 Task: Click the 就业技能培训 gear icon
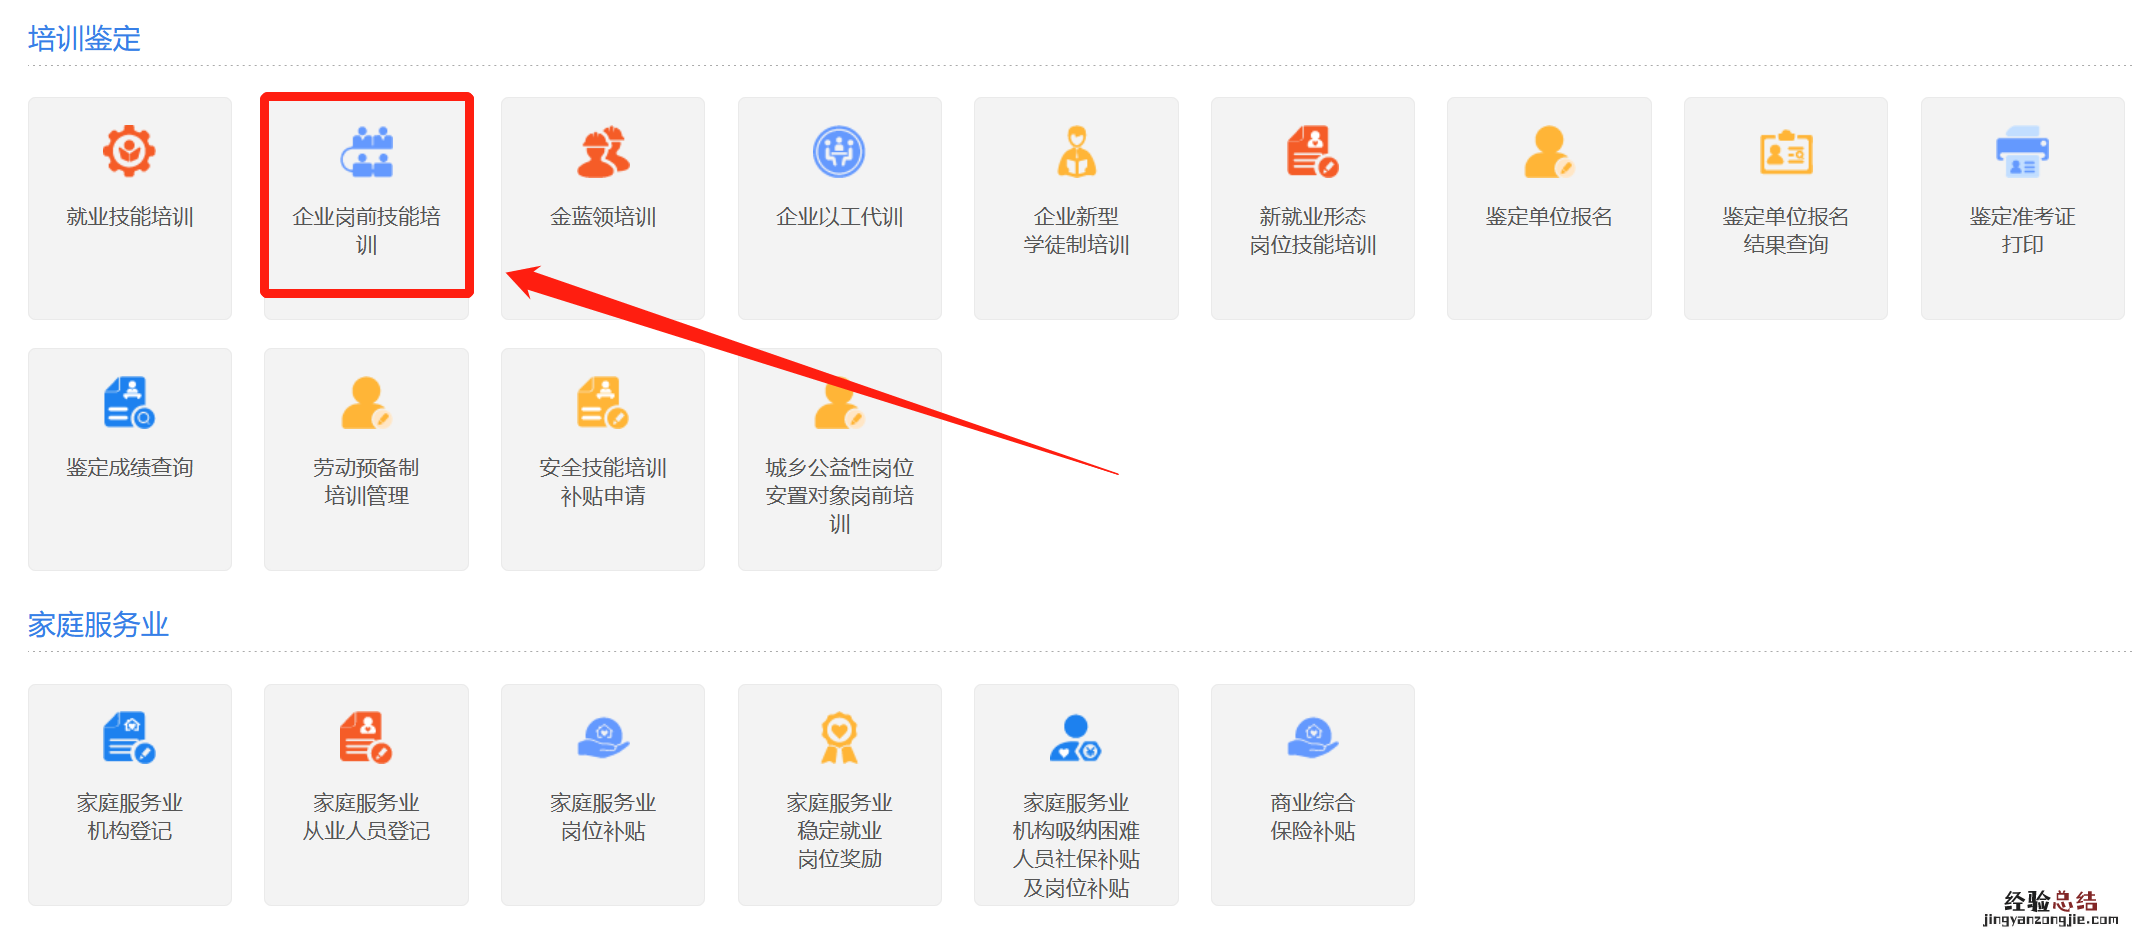pos(129,152)
